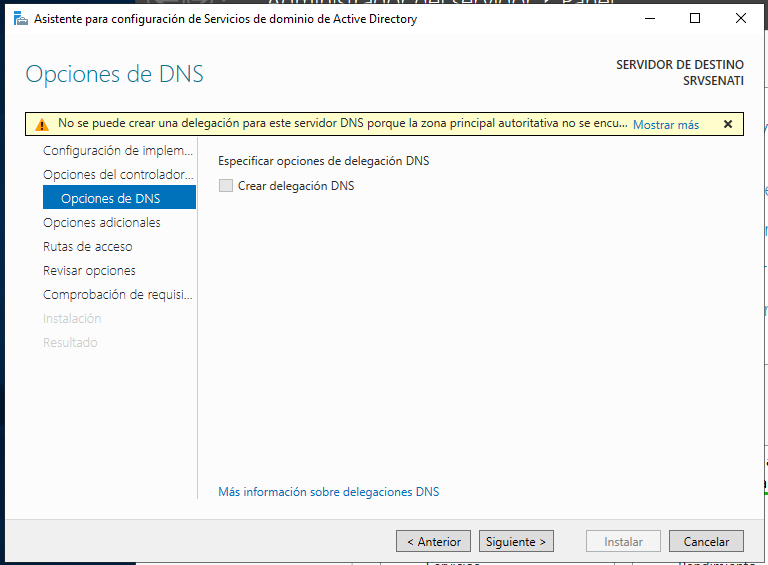The height and width of the screenshot is (565, 768).
Task: Select the Configuración de implementación step
Action: pos(118,150)
